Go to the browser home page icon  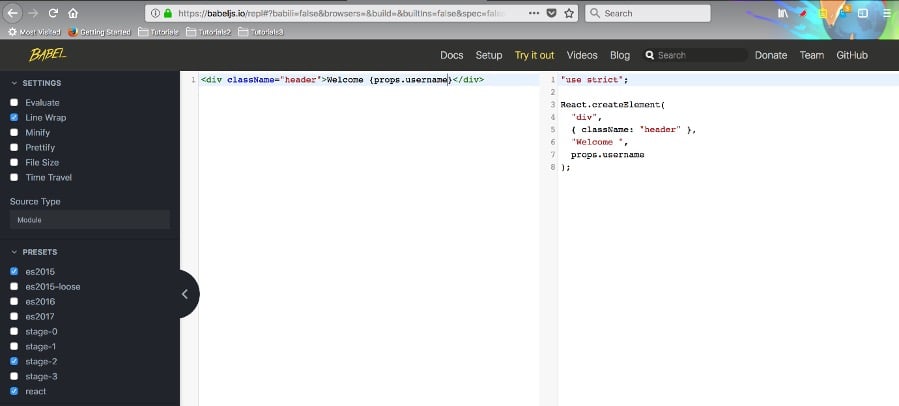pyautogui.click(x=74, y=13)
